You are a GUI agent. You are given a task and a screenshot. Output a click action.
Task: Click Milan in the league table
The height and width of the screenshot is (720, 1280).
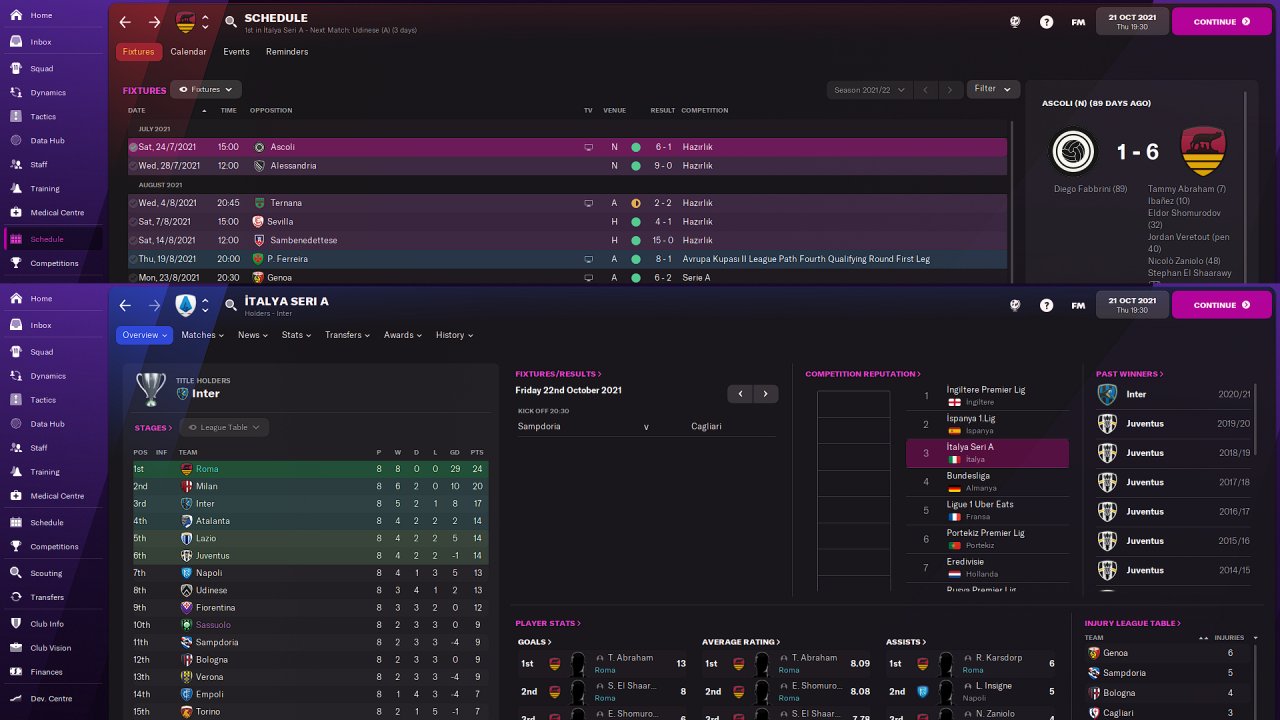(x=207, y=486)
